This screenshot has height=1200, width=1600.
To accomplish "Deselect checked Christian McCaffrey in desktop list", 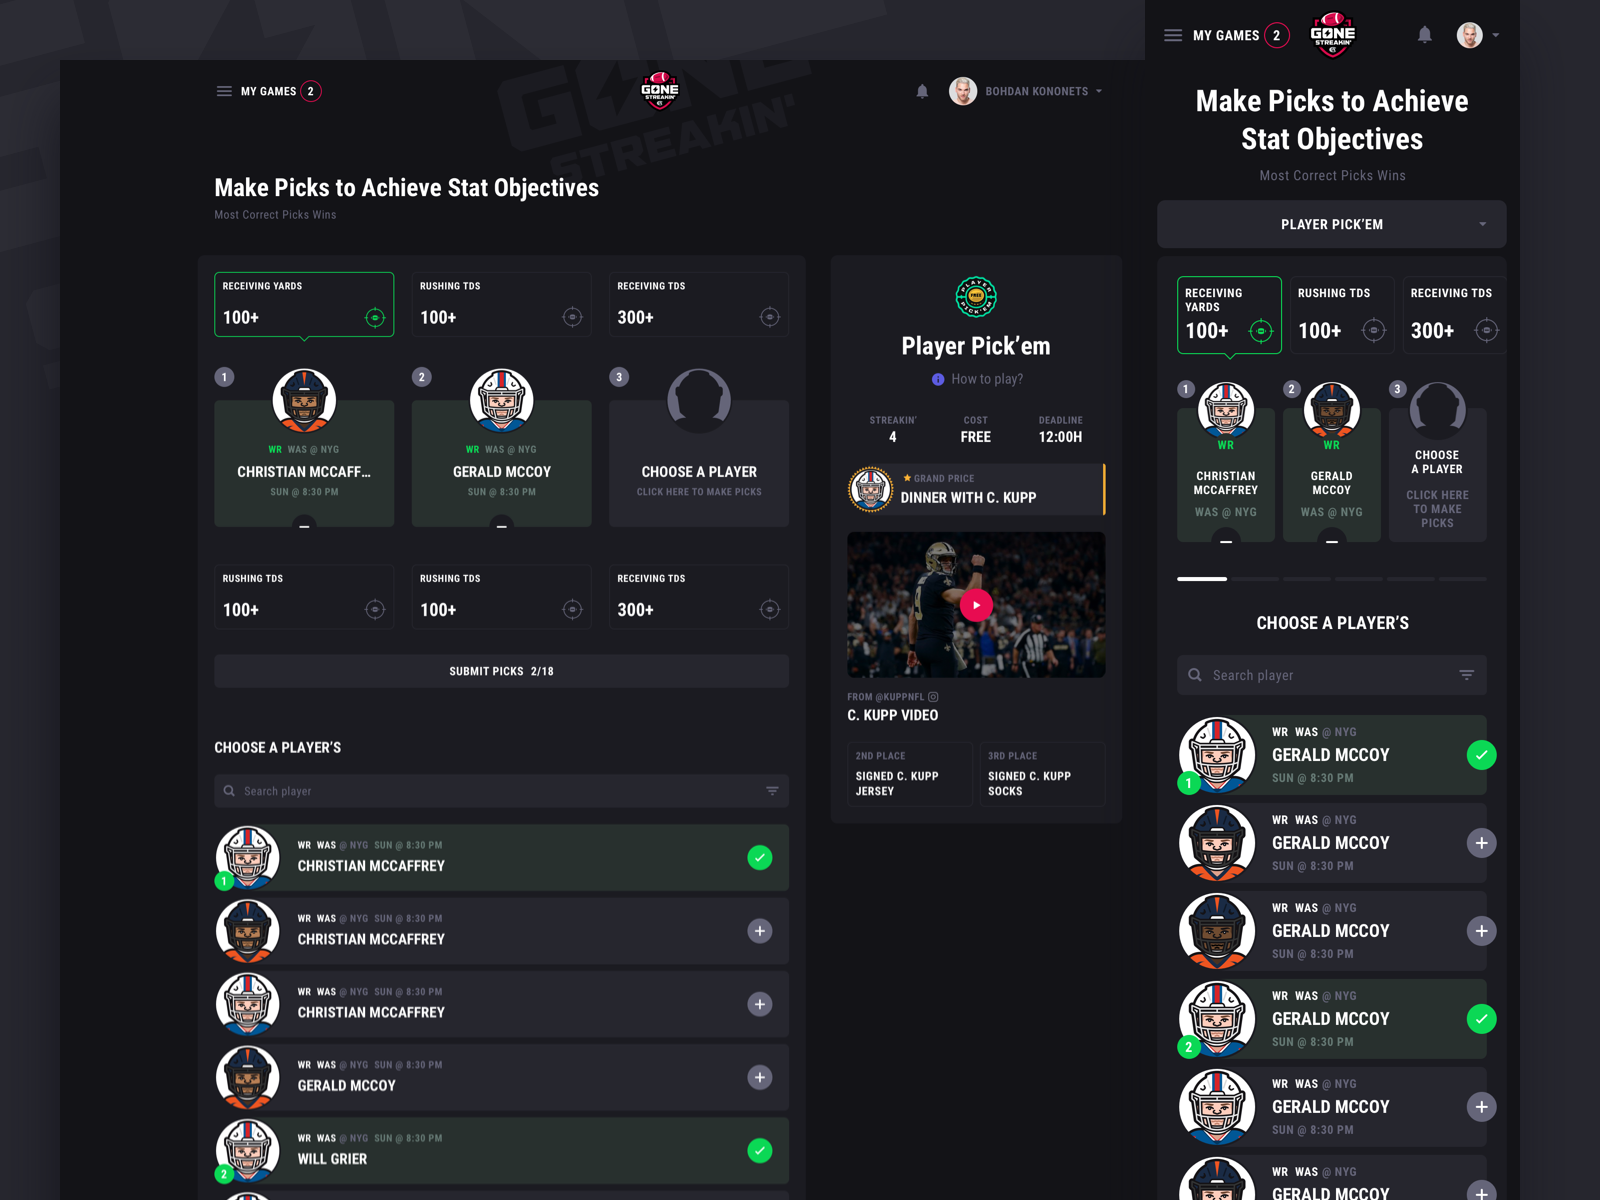I will (x=760, y=857).
